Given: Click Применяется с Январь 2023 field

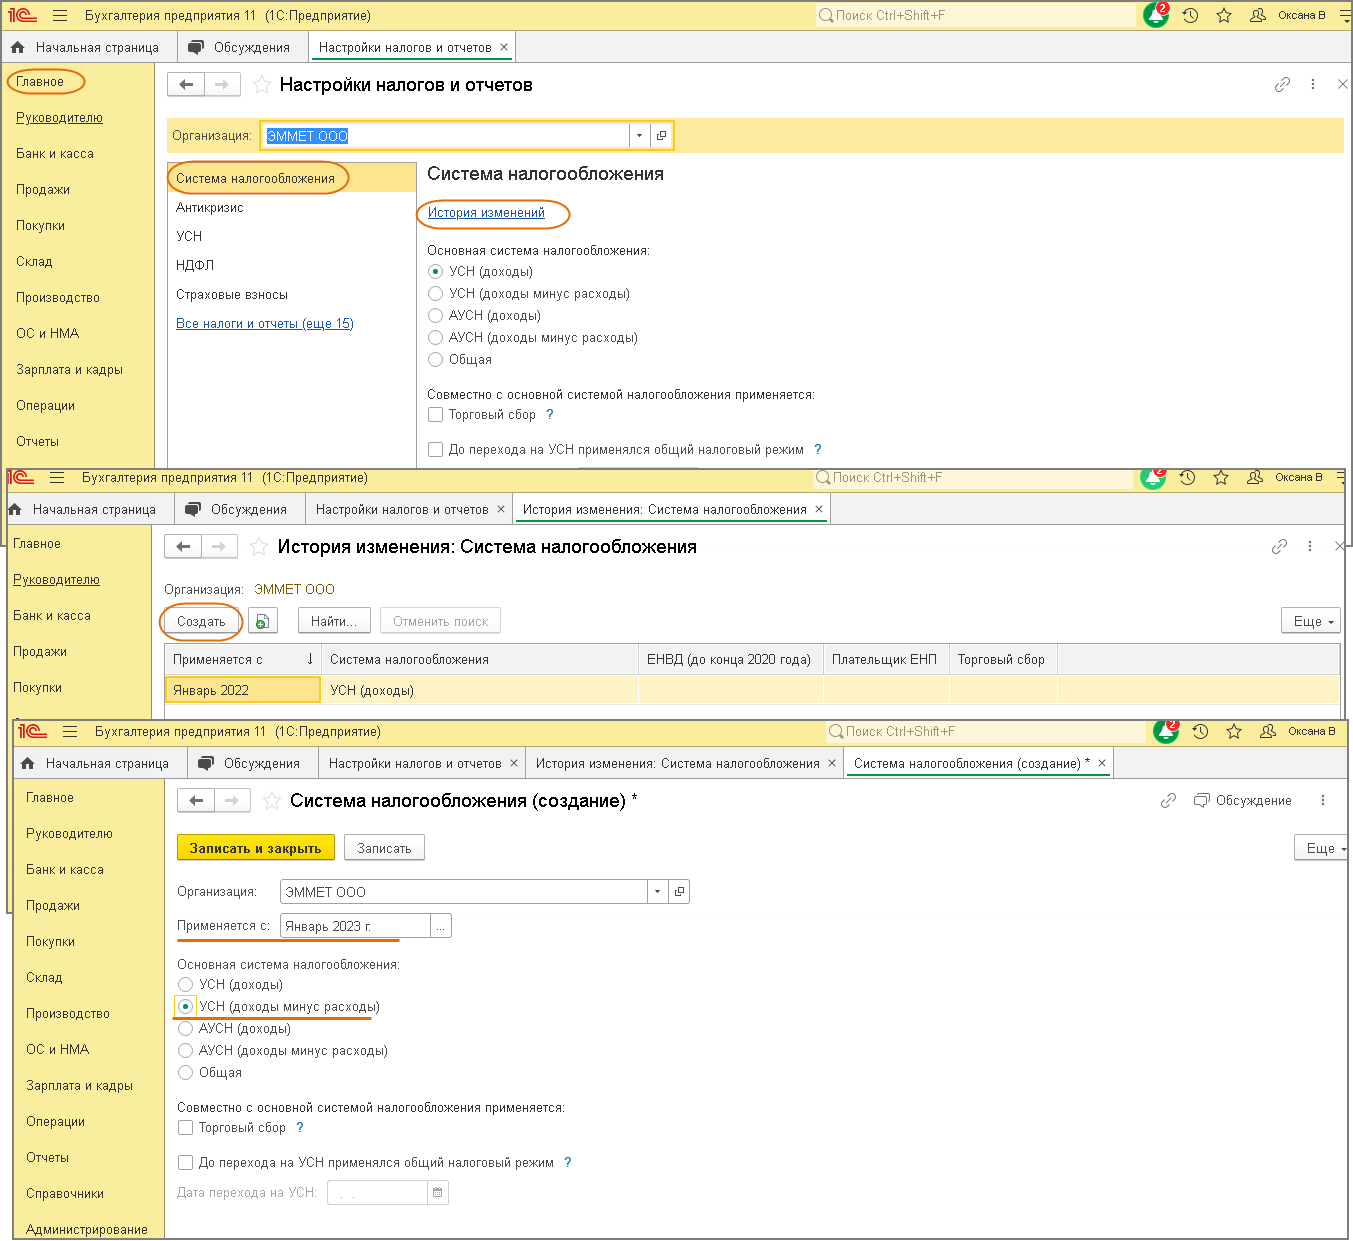Looking at the screenshot, I should coord(355,926).
